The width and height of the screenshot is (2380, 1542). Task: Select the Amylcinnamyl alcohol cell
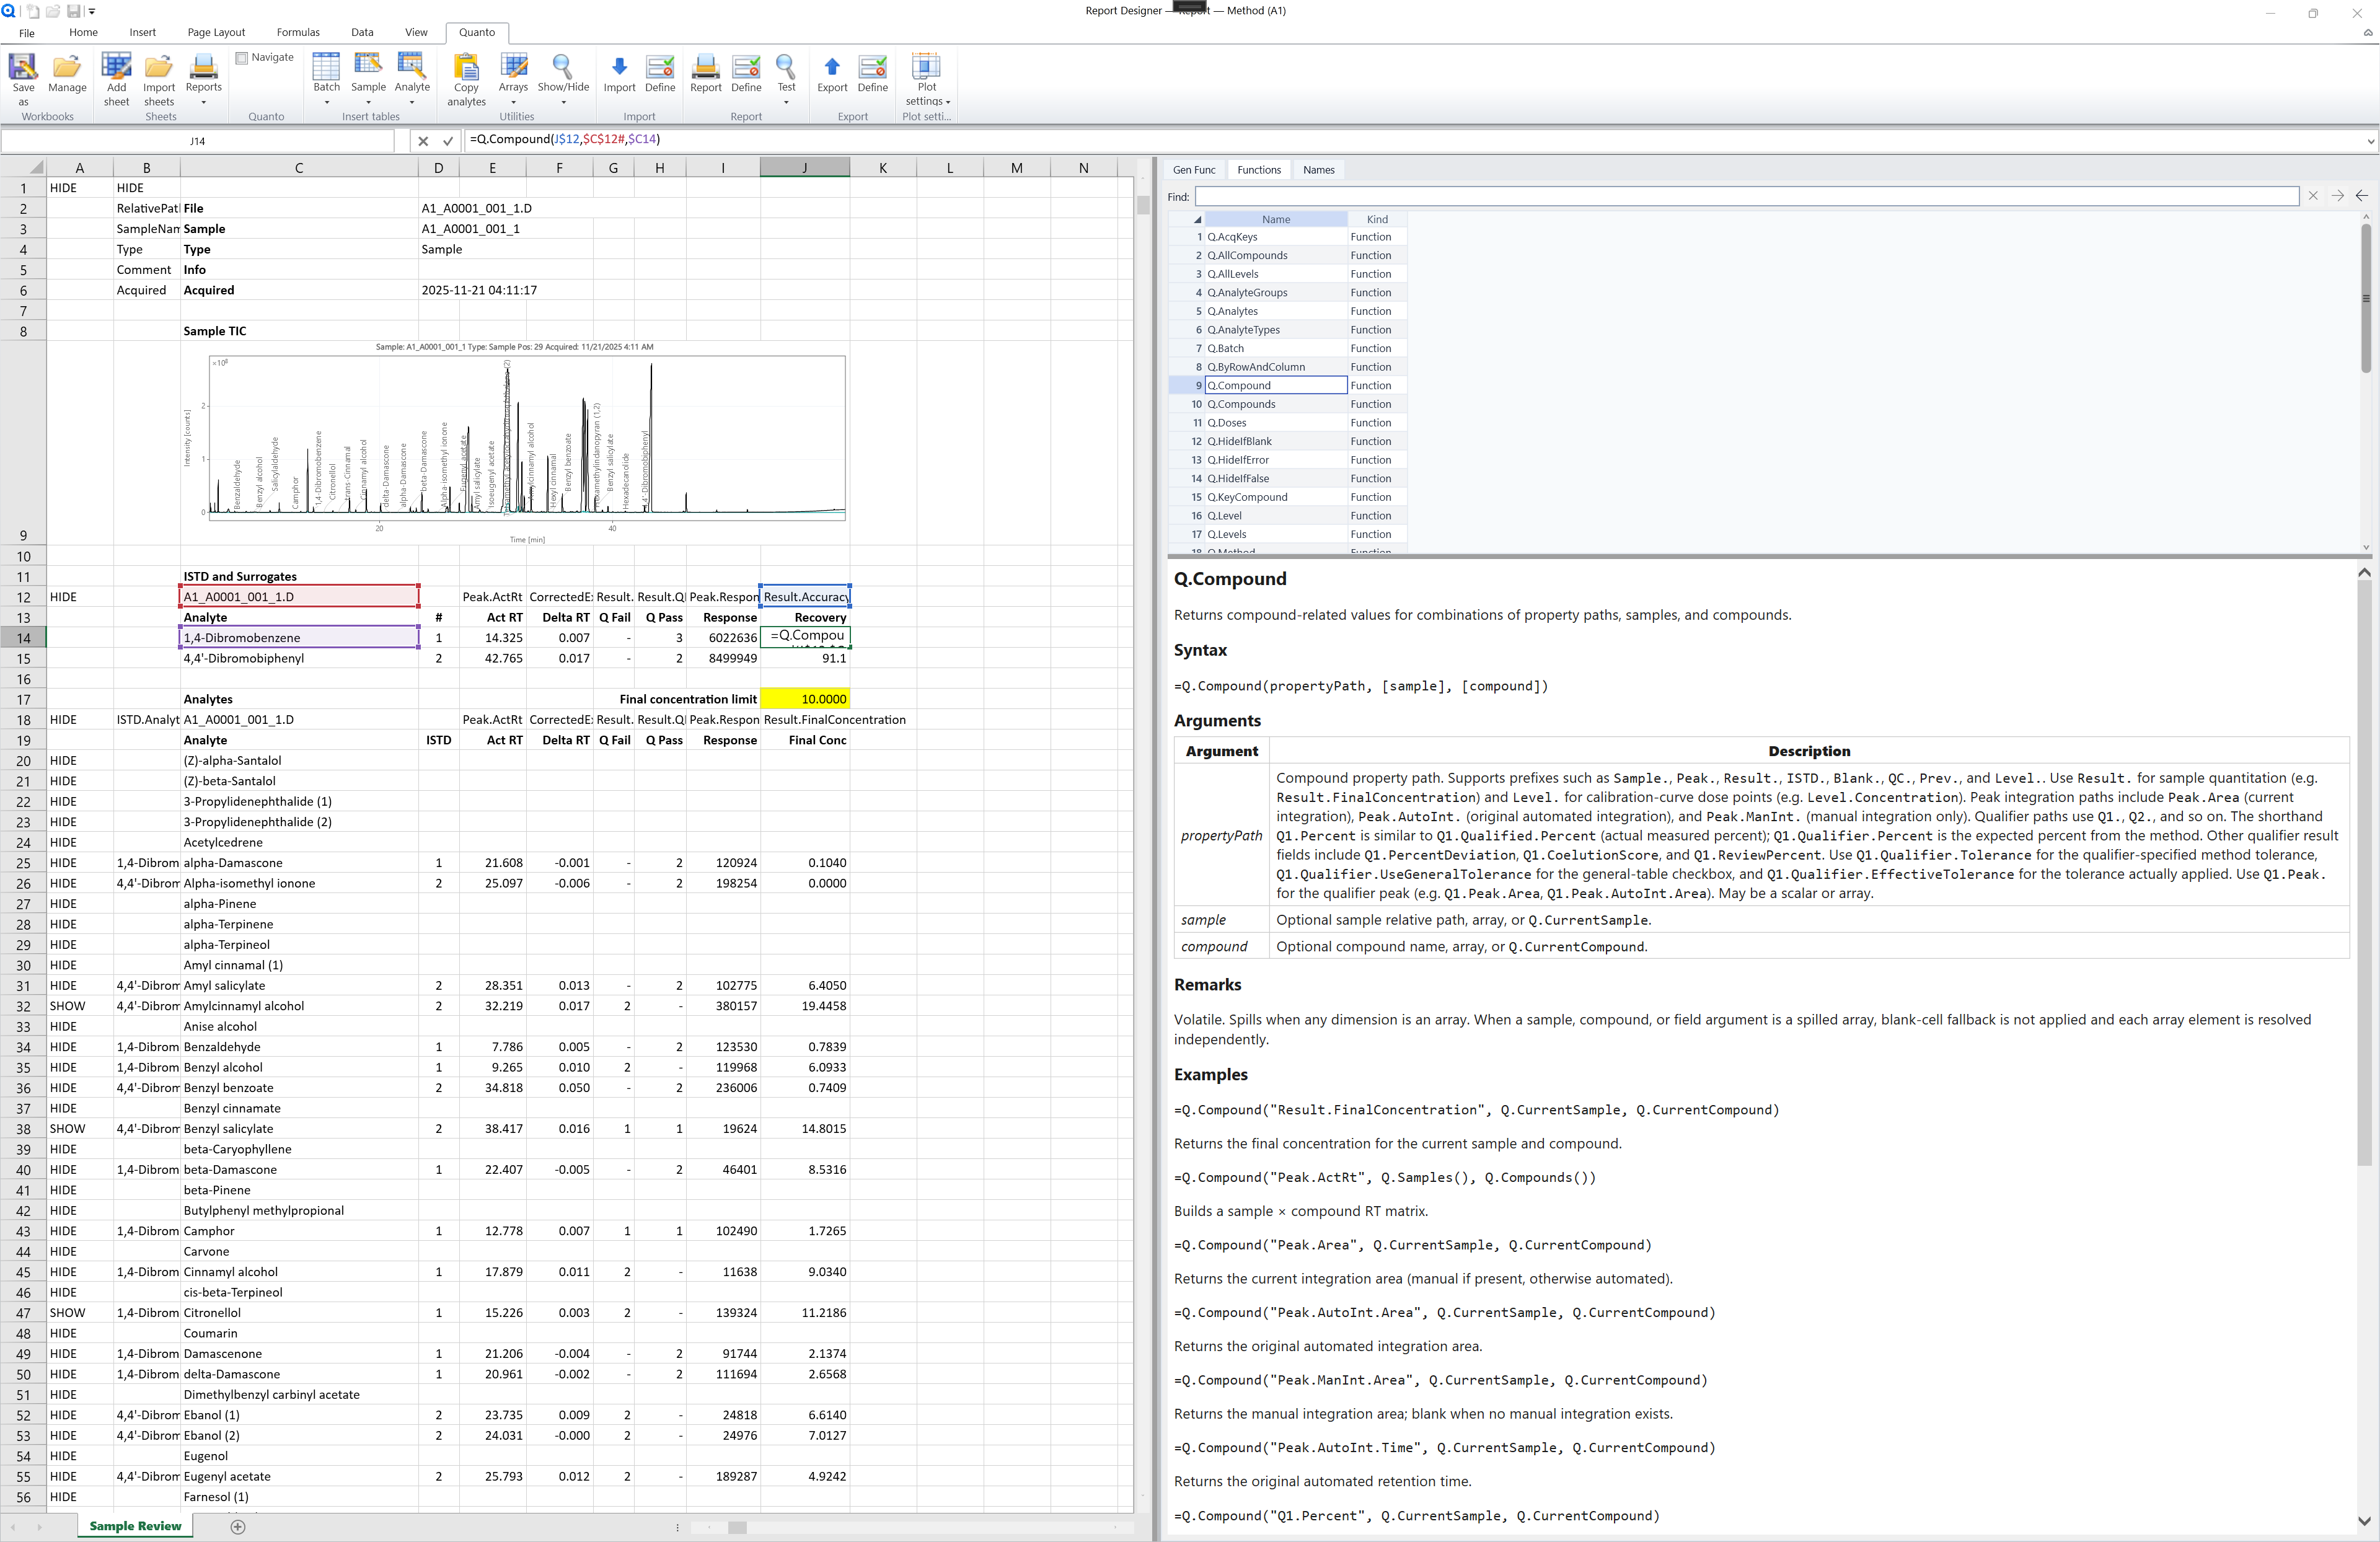click(299, 1006)
